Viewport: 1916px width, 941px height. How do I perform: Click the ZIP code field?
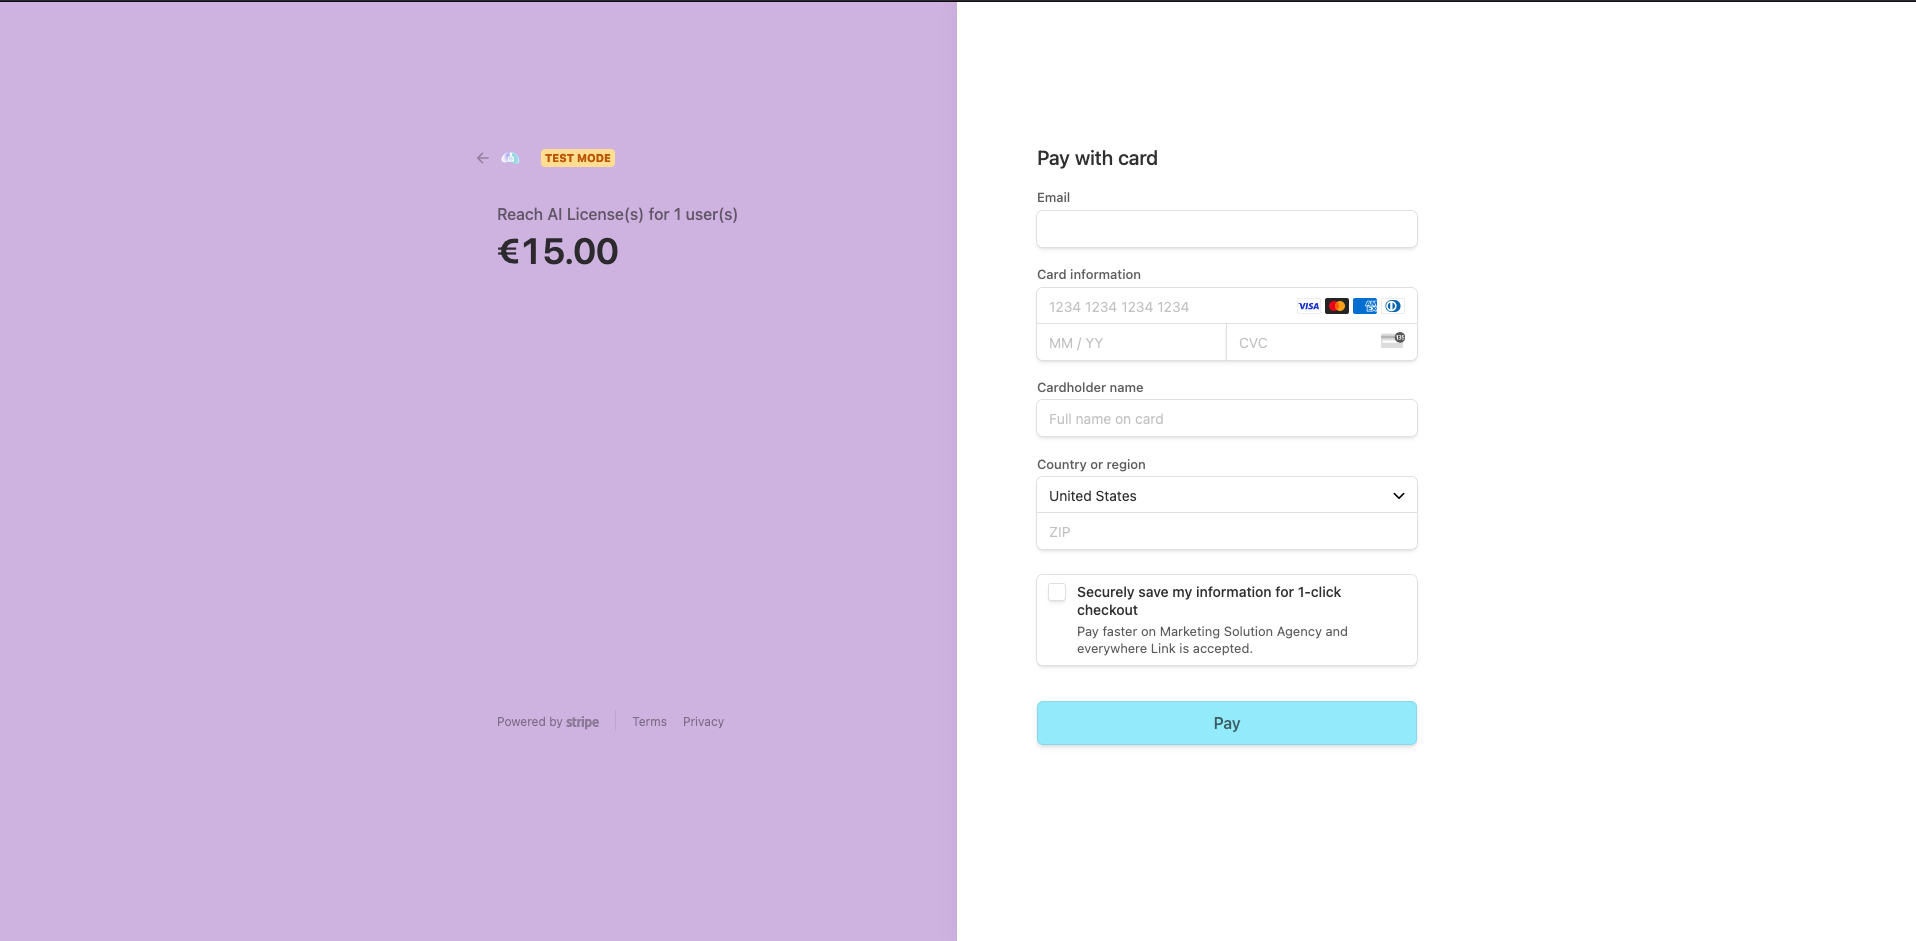coord(1227,531)
